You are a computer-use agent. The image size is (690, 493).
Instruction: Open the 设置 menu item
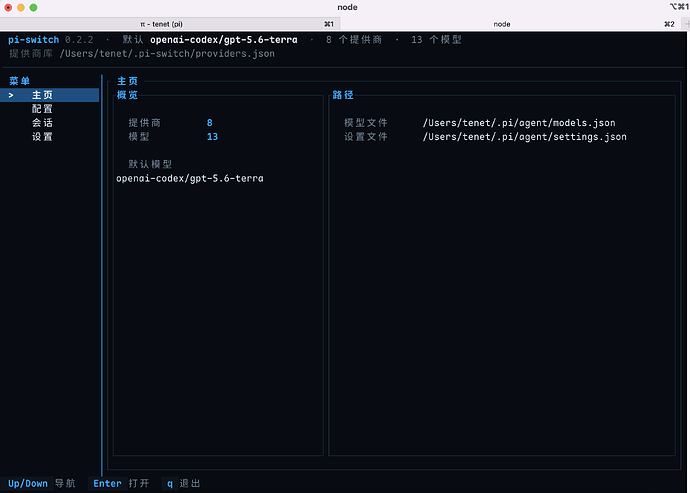(x=42, y=137)
